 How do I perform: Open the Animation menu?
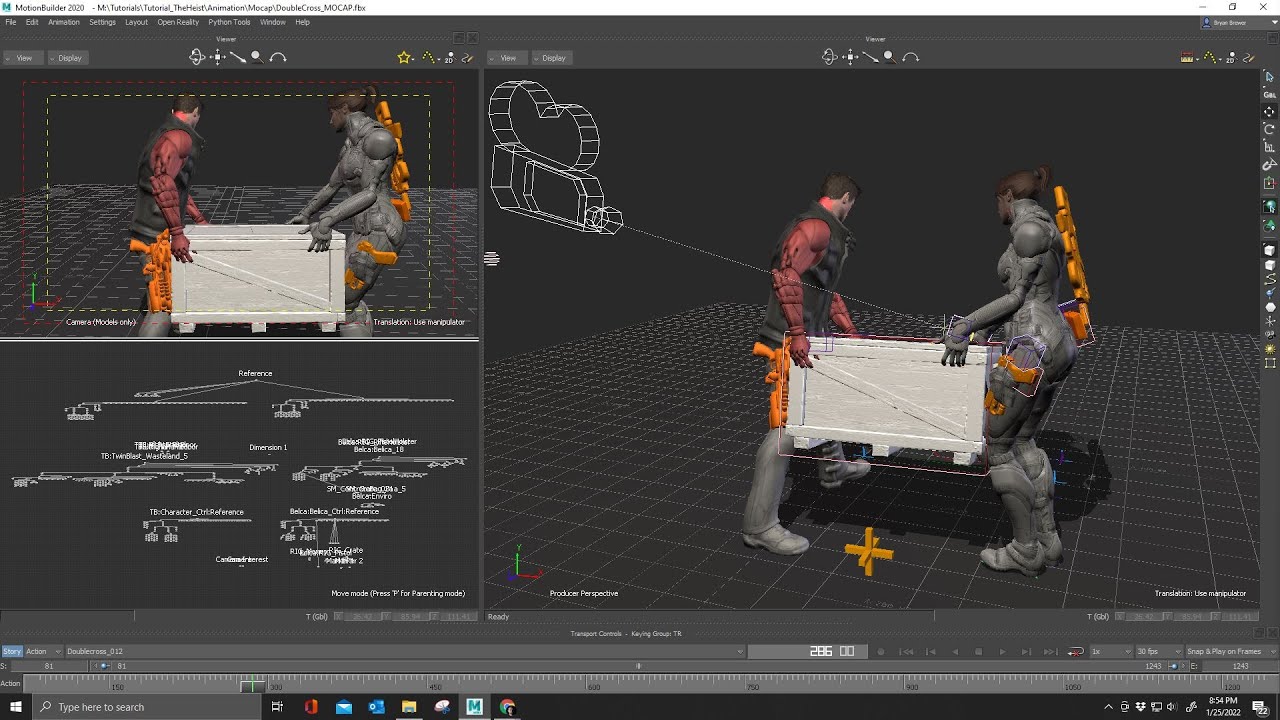tap(64, 22)
